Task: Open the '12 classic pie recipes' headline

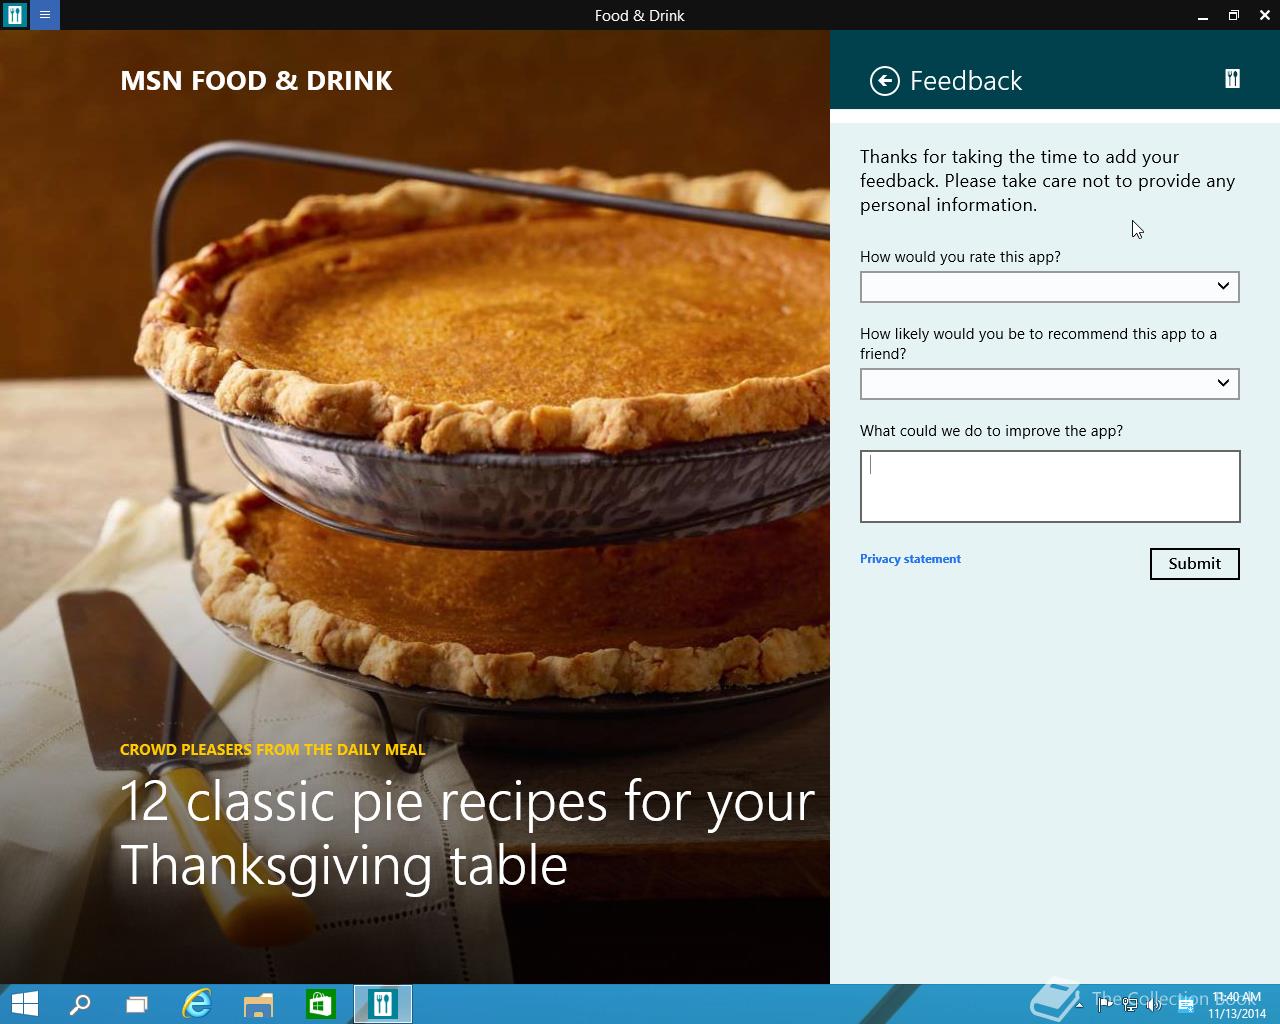Action: [467, 833]
